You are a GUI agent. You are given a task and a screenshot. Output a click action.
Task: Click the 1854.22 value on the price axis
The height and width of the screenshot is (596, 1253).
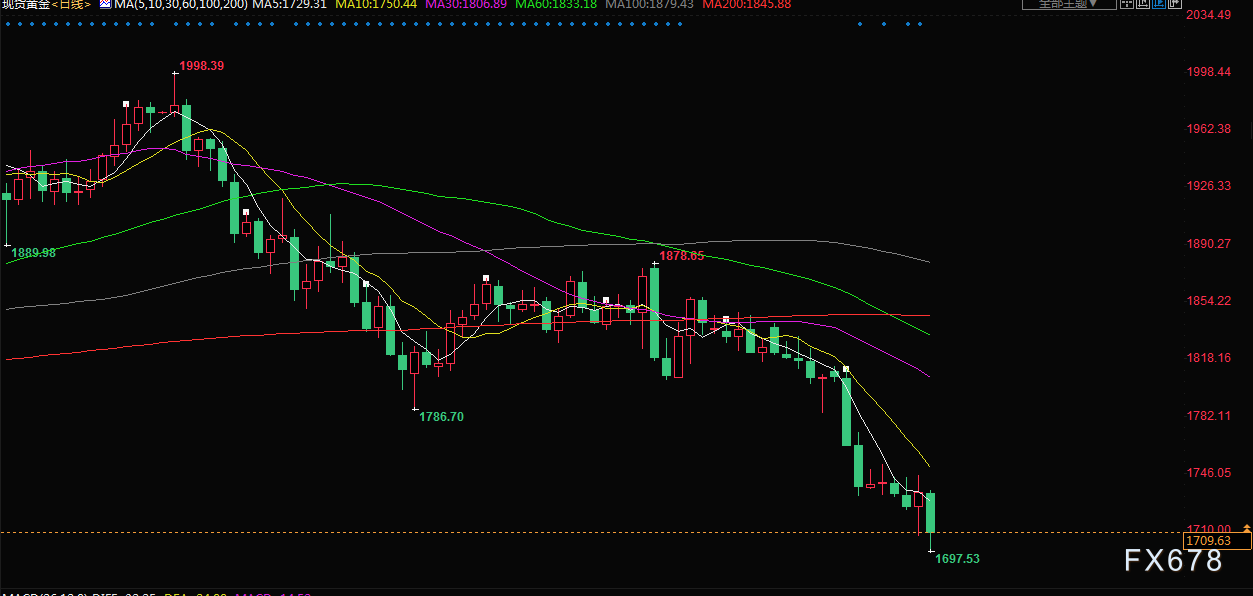click(1207, 301)
